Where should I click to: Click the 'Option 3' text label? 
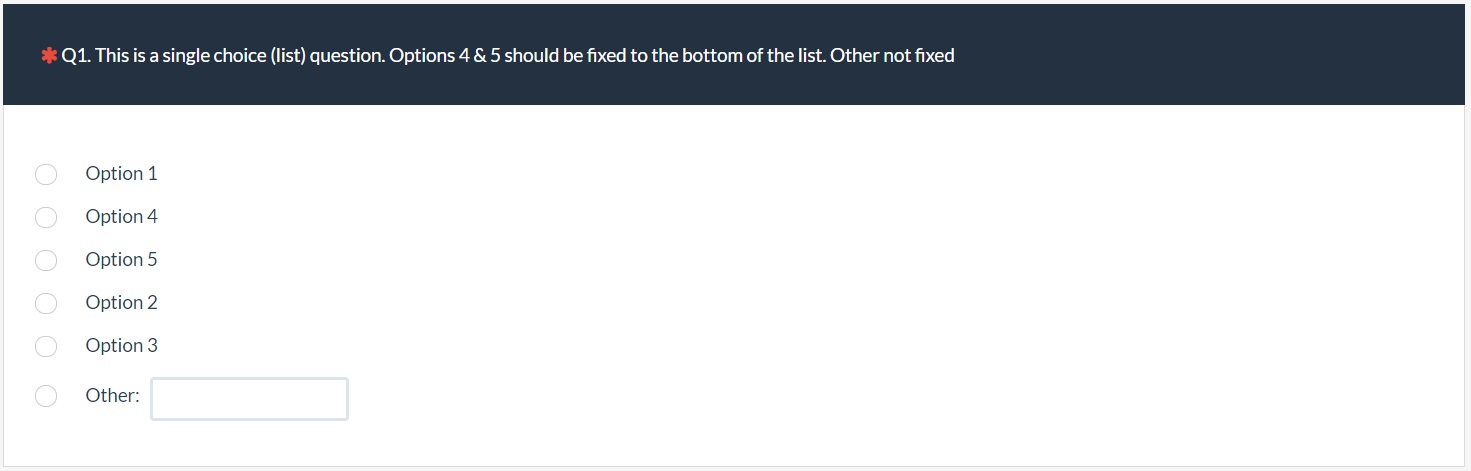[x=121, y=346]
